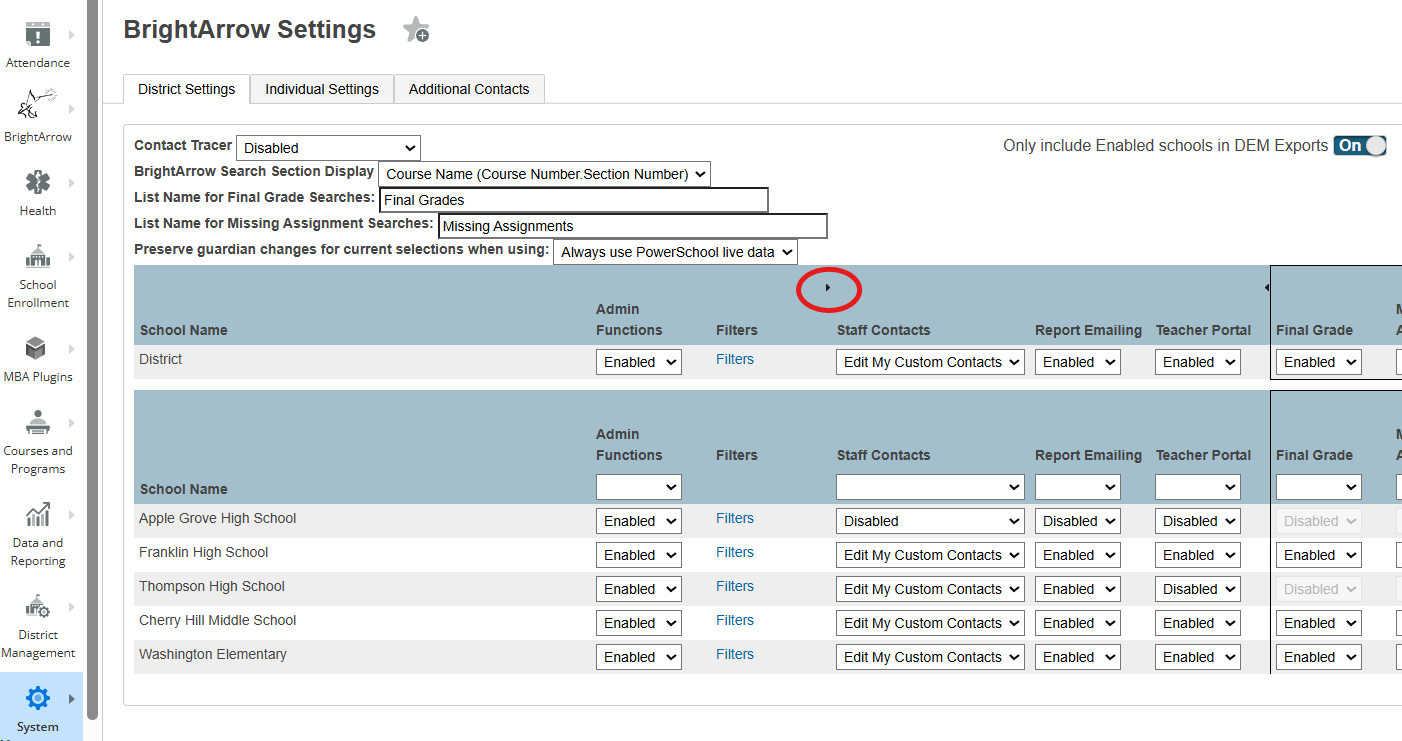
Task: Open the System gear sidebar icon
Action: (x=38, y=698)
